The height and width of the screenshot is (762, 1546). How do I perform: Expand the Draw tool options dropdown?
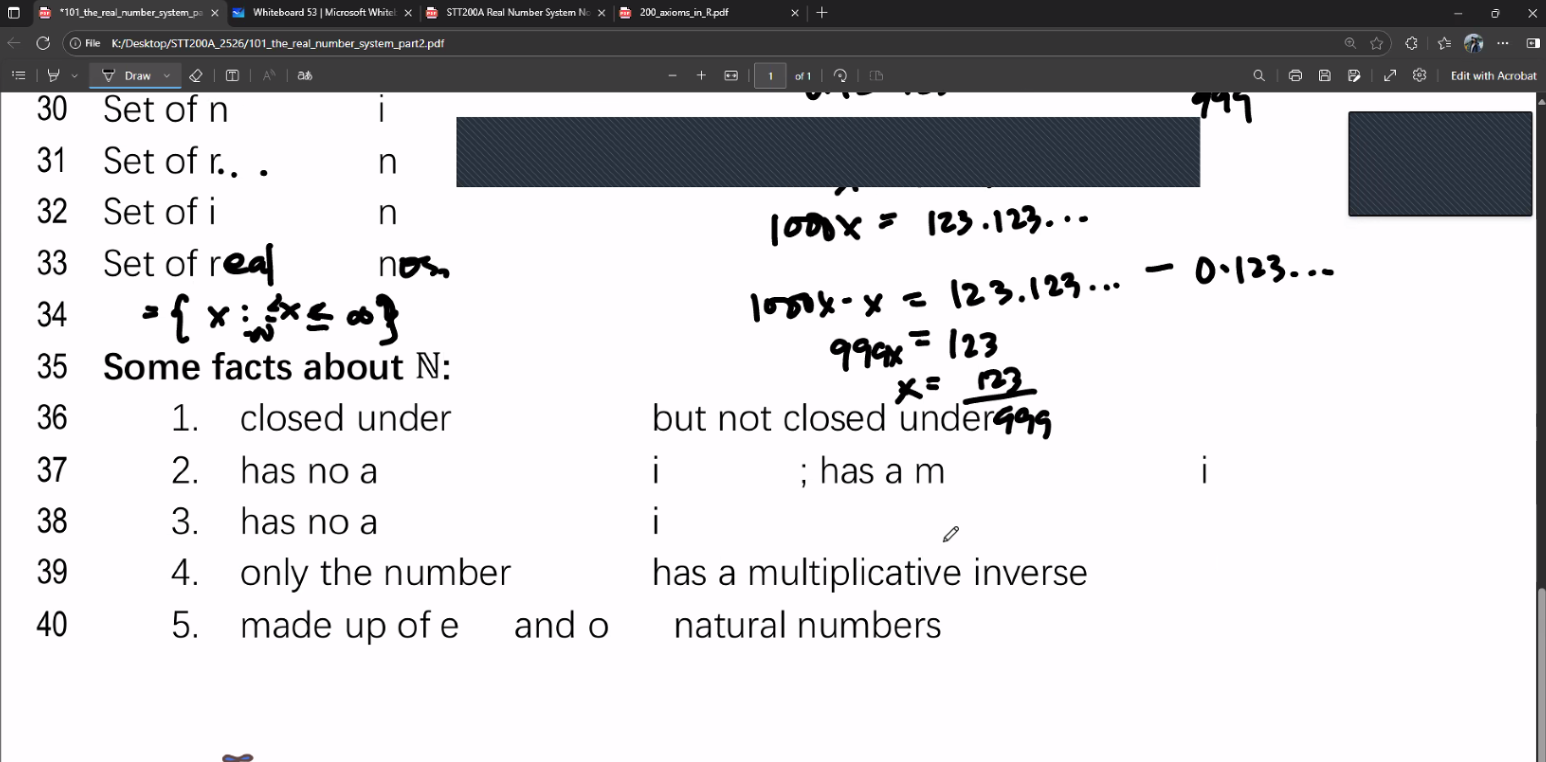[167, 76]
